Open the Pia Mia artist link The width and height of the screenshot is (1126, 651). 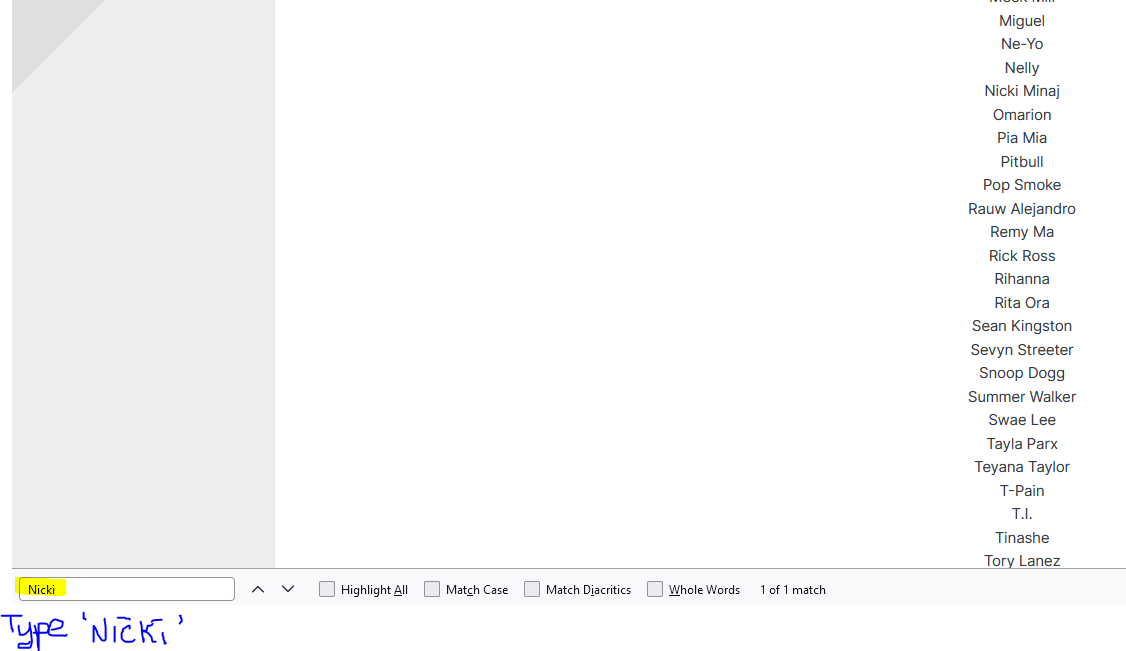(x=1022, y=138)
